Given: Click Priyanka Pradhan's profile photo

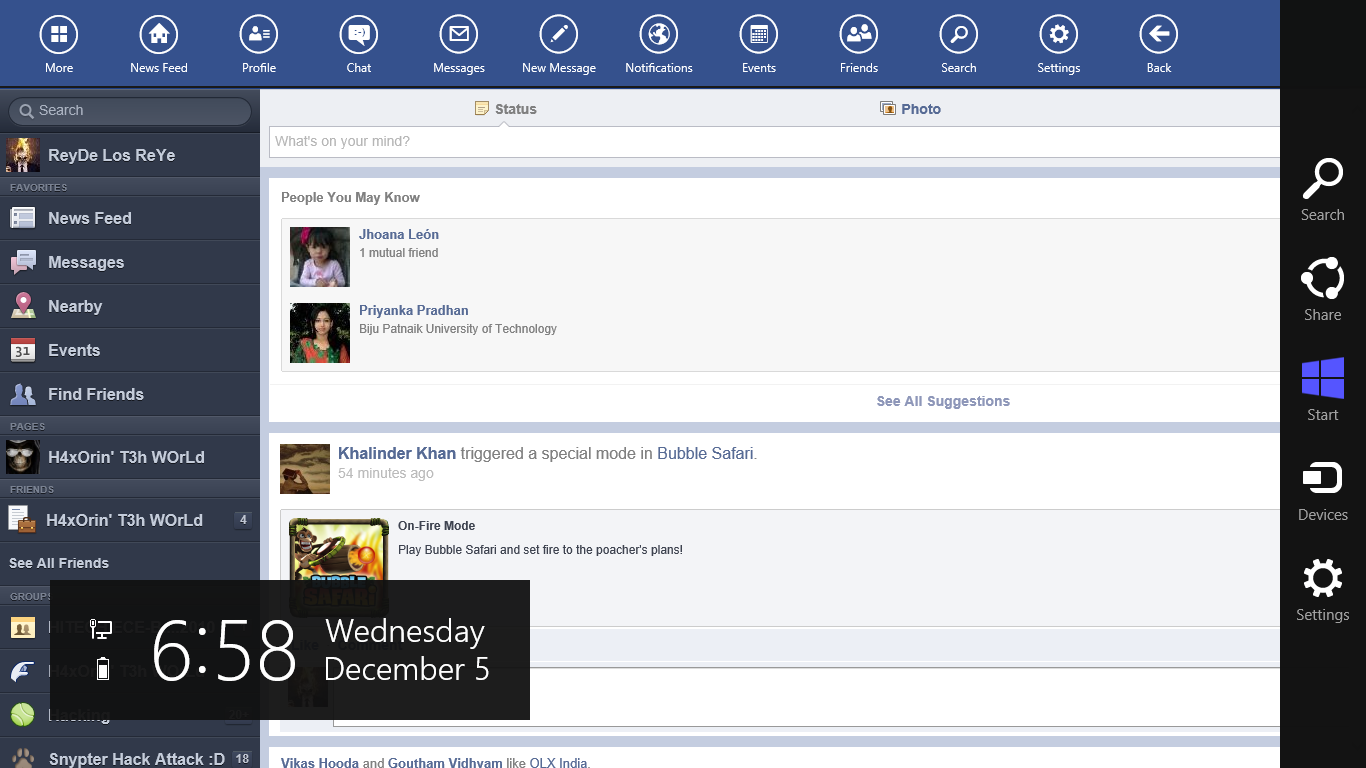Looking at the screenshot, I should point(320,333).
